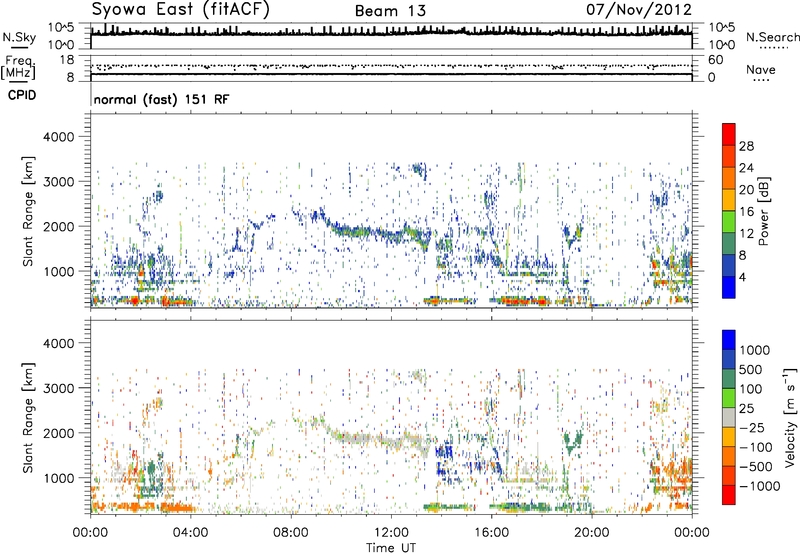Screen dimensions: 800x554
Task: Click the "08:00" time axis label
Action: pos(291,533)
